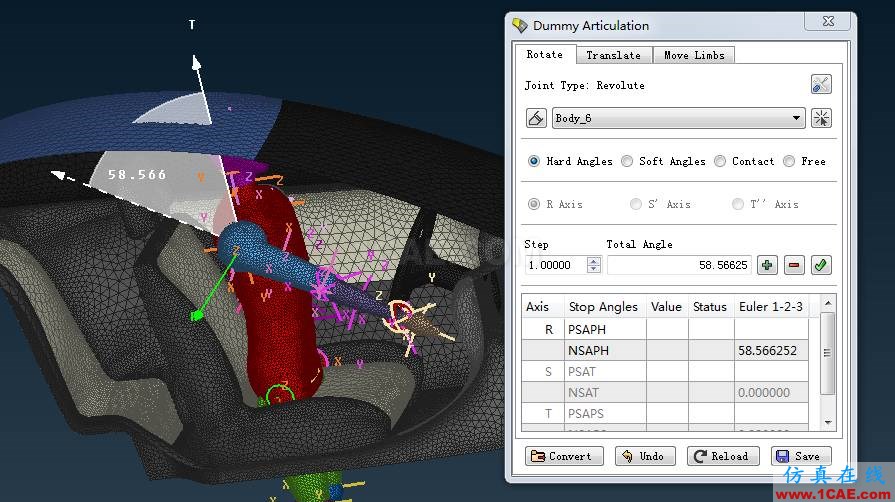Select the R Axis radio button
895x502 pixels.
click(x=534, y=204)
